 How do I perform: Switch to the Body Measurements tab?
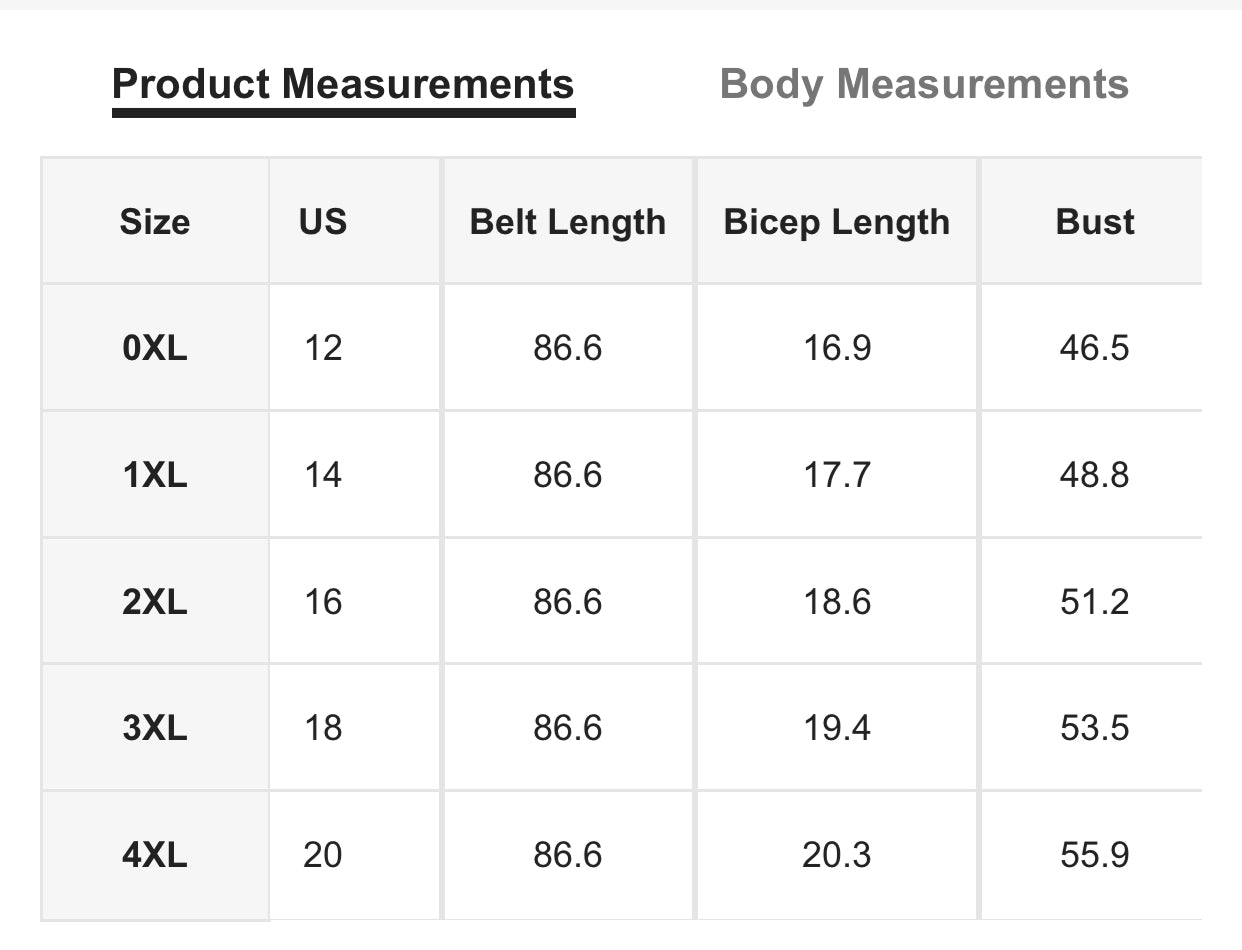(x=924, y=84)
